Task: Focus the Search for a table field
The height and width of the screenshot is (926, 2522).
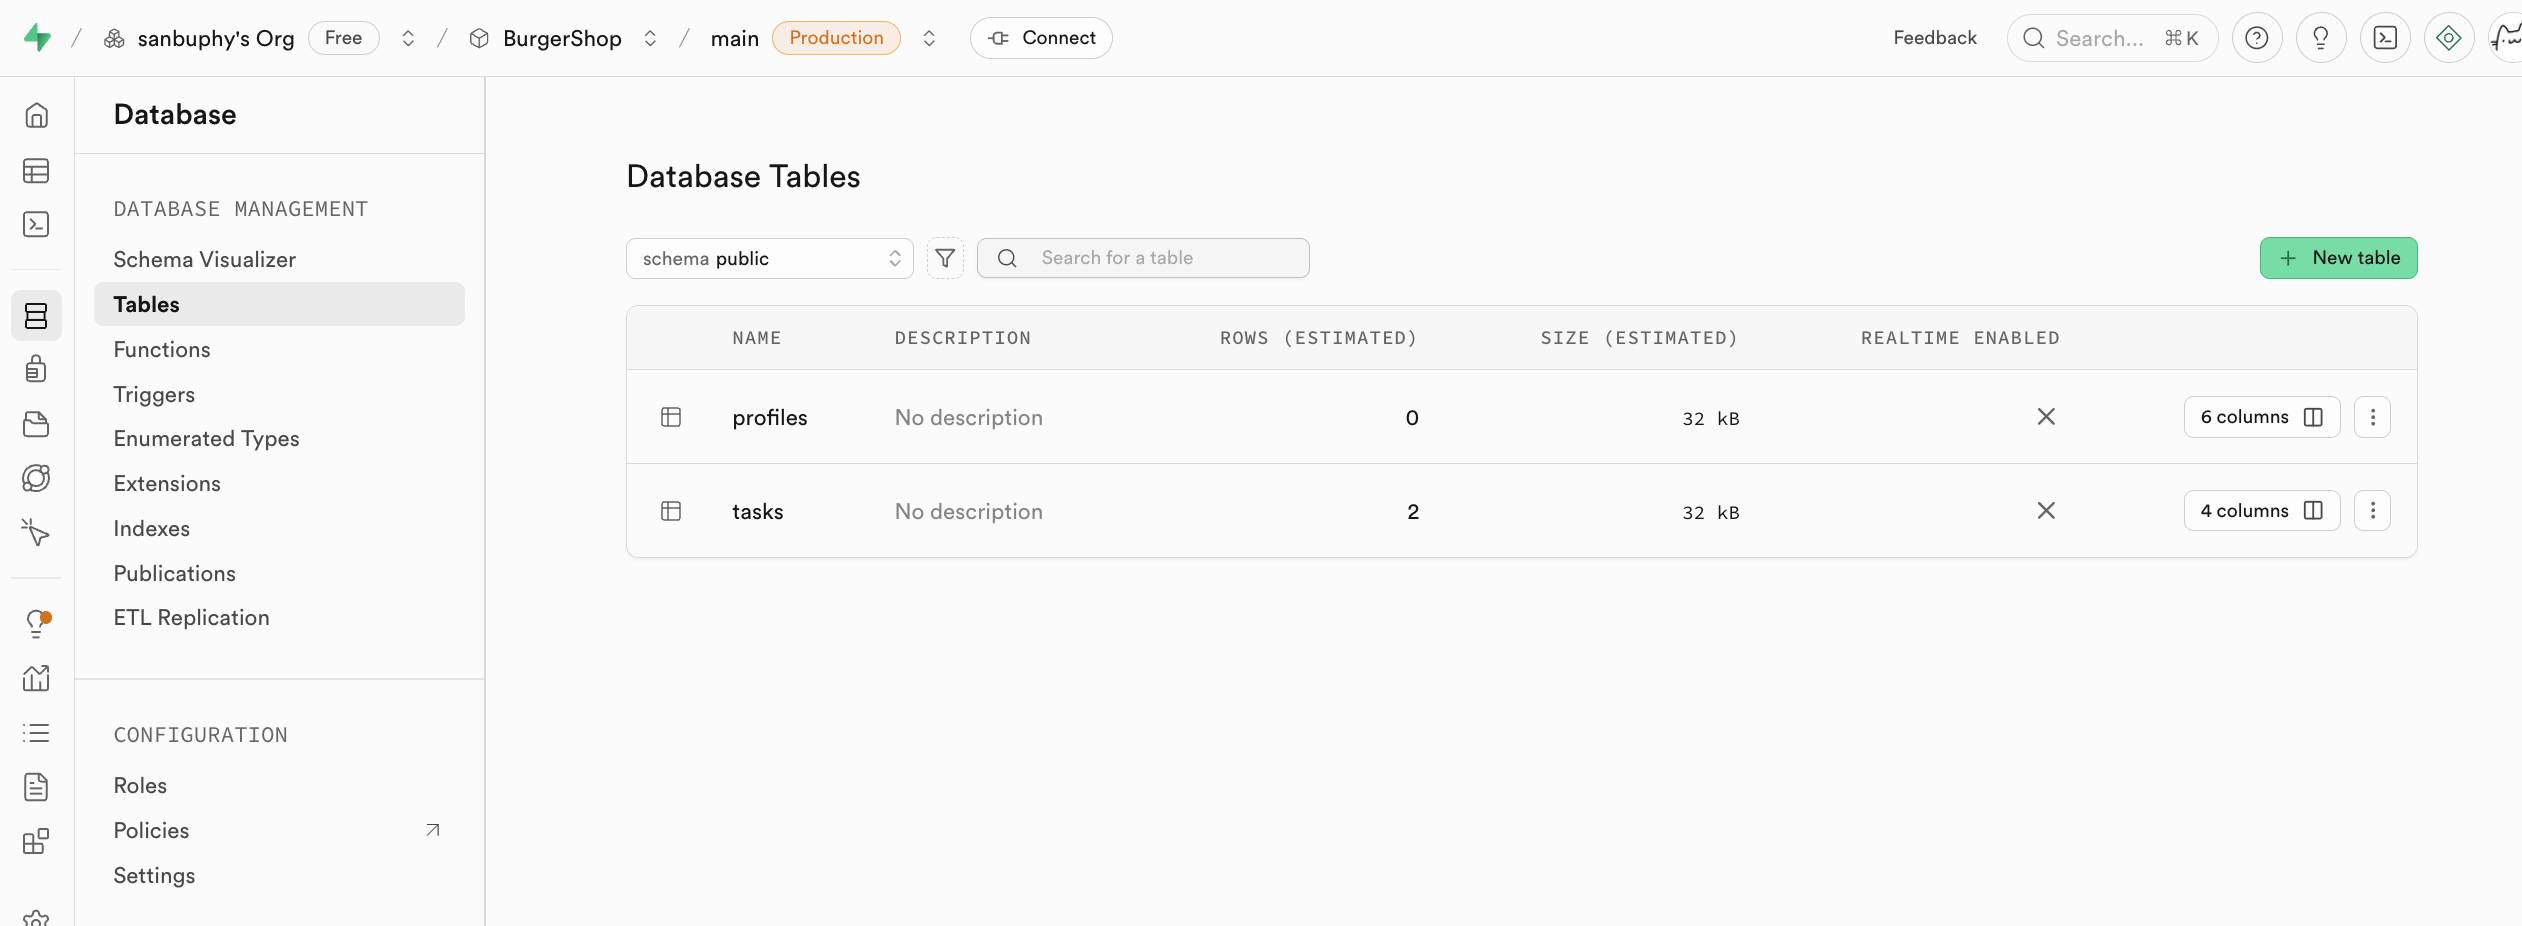Action: (x=1160, y=258)
